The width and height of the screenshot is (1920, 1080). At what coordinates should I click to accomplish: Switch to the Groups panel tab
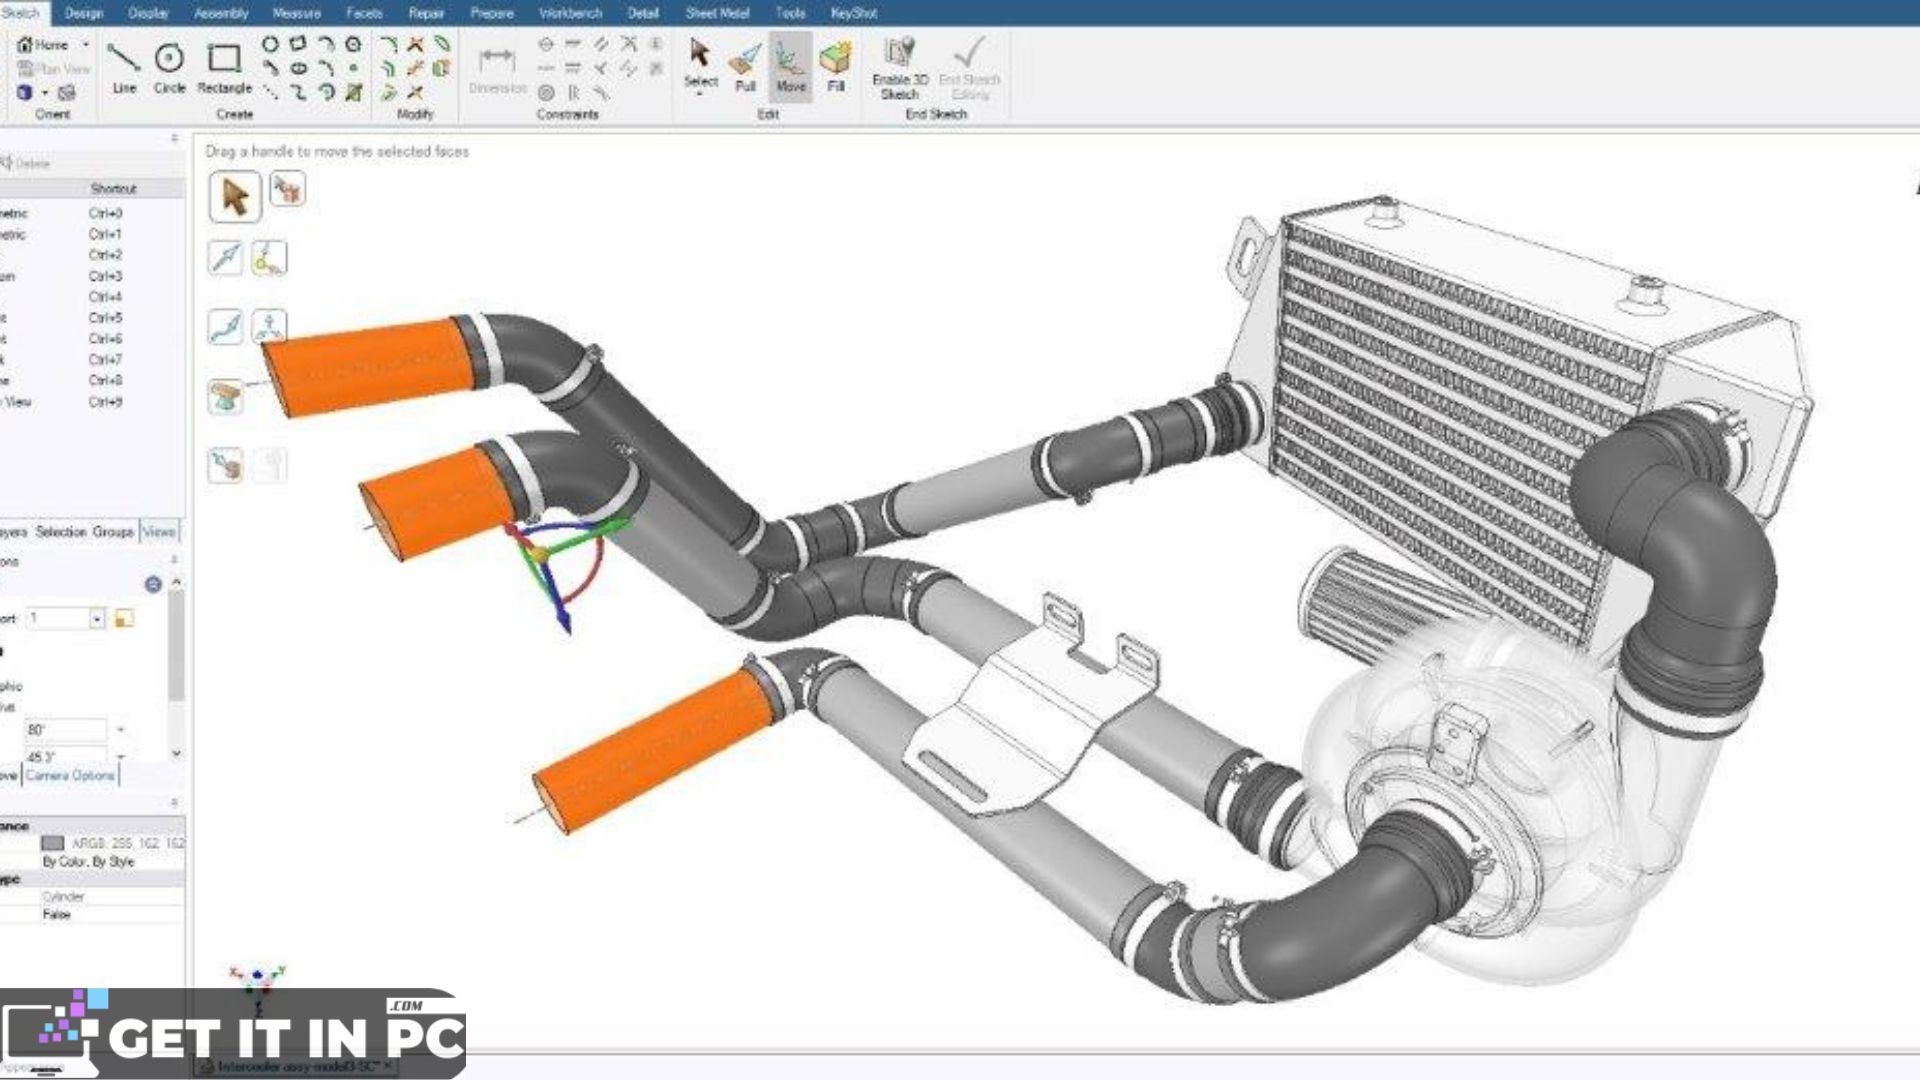(113, 532)
